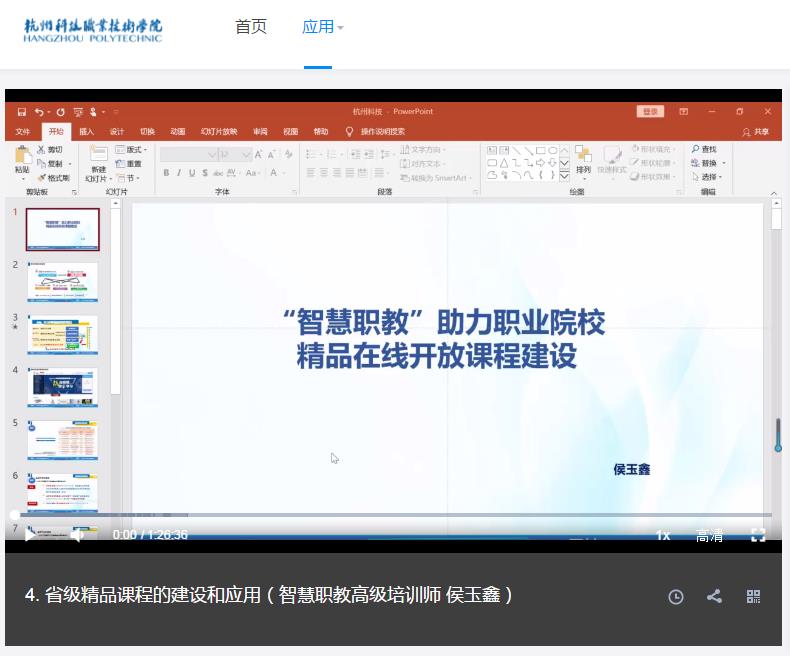Click the Hangzhou Polytechnic logo
Viewport: 790px width, 656px height.
pos(93,30)
